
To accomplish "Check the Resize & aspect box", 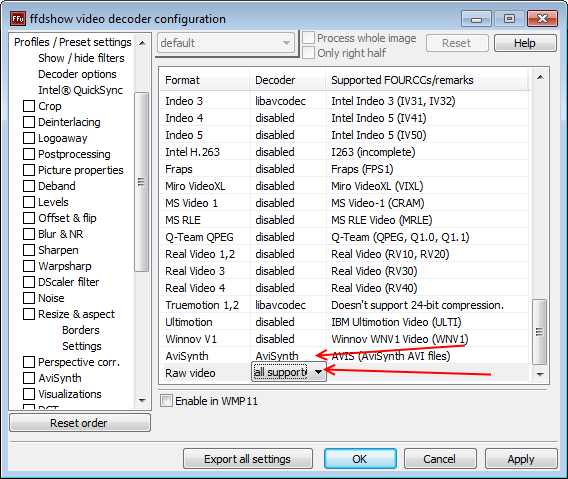I will click(x=29, y=314).
